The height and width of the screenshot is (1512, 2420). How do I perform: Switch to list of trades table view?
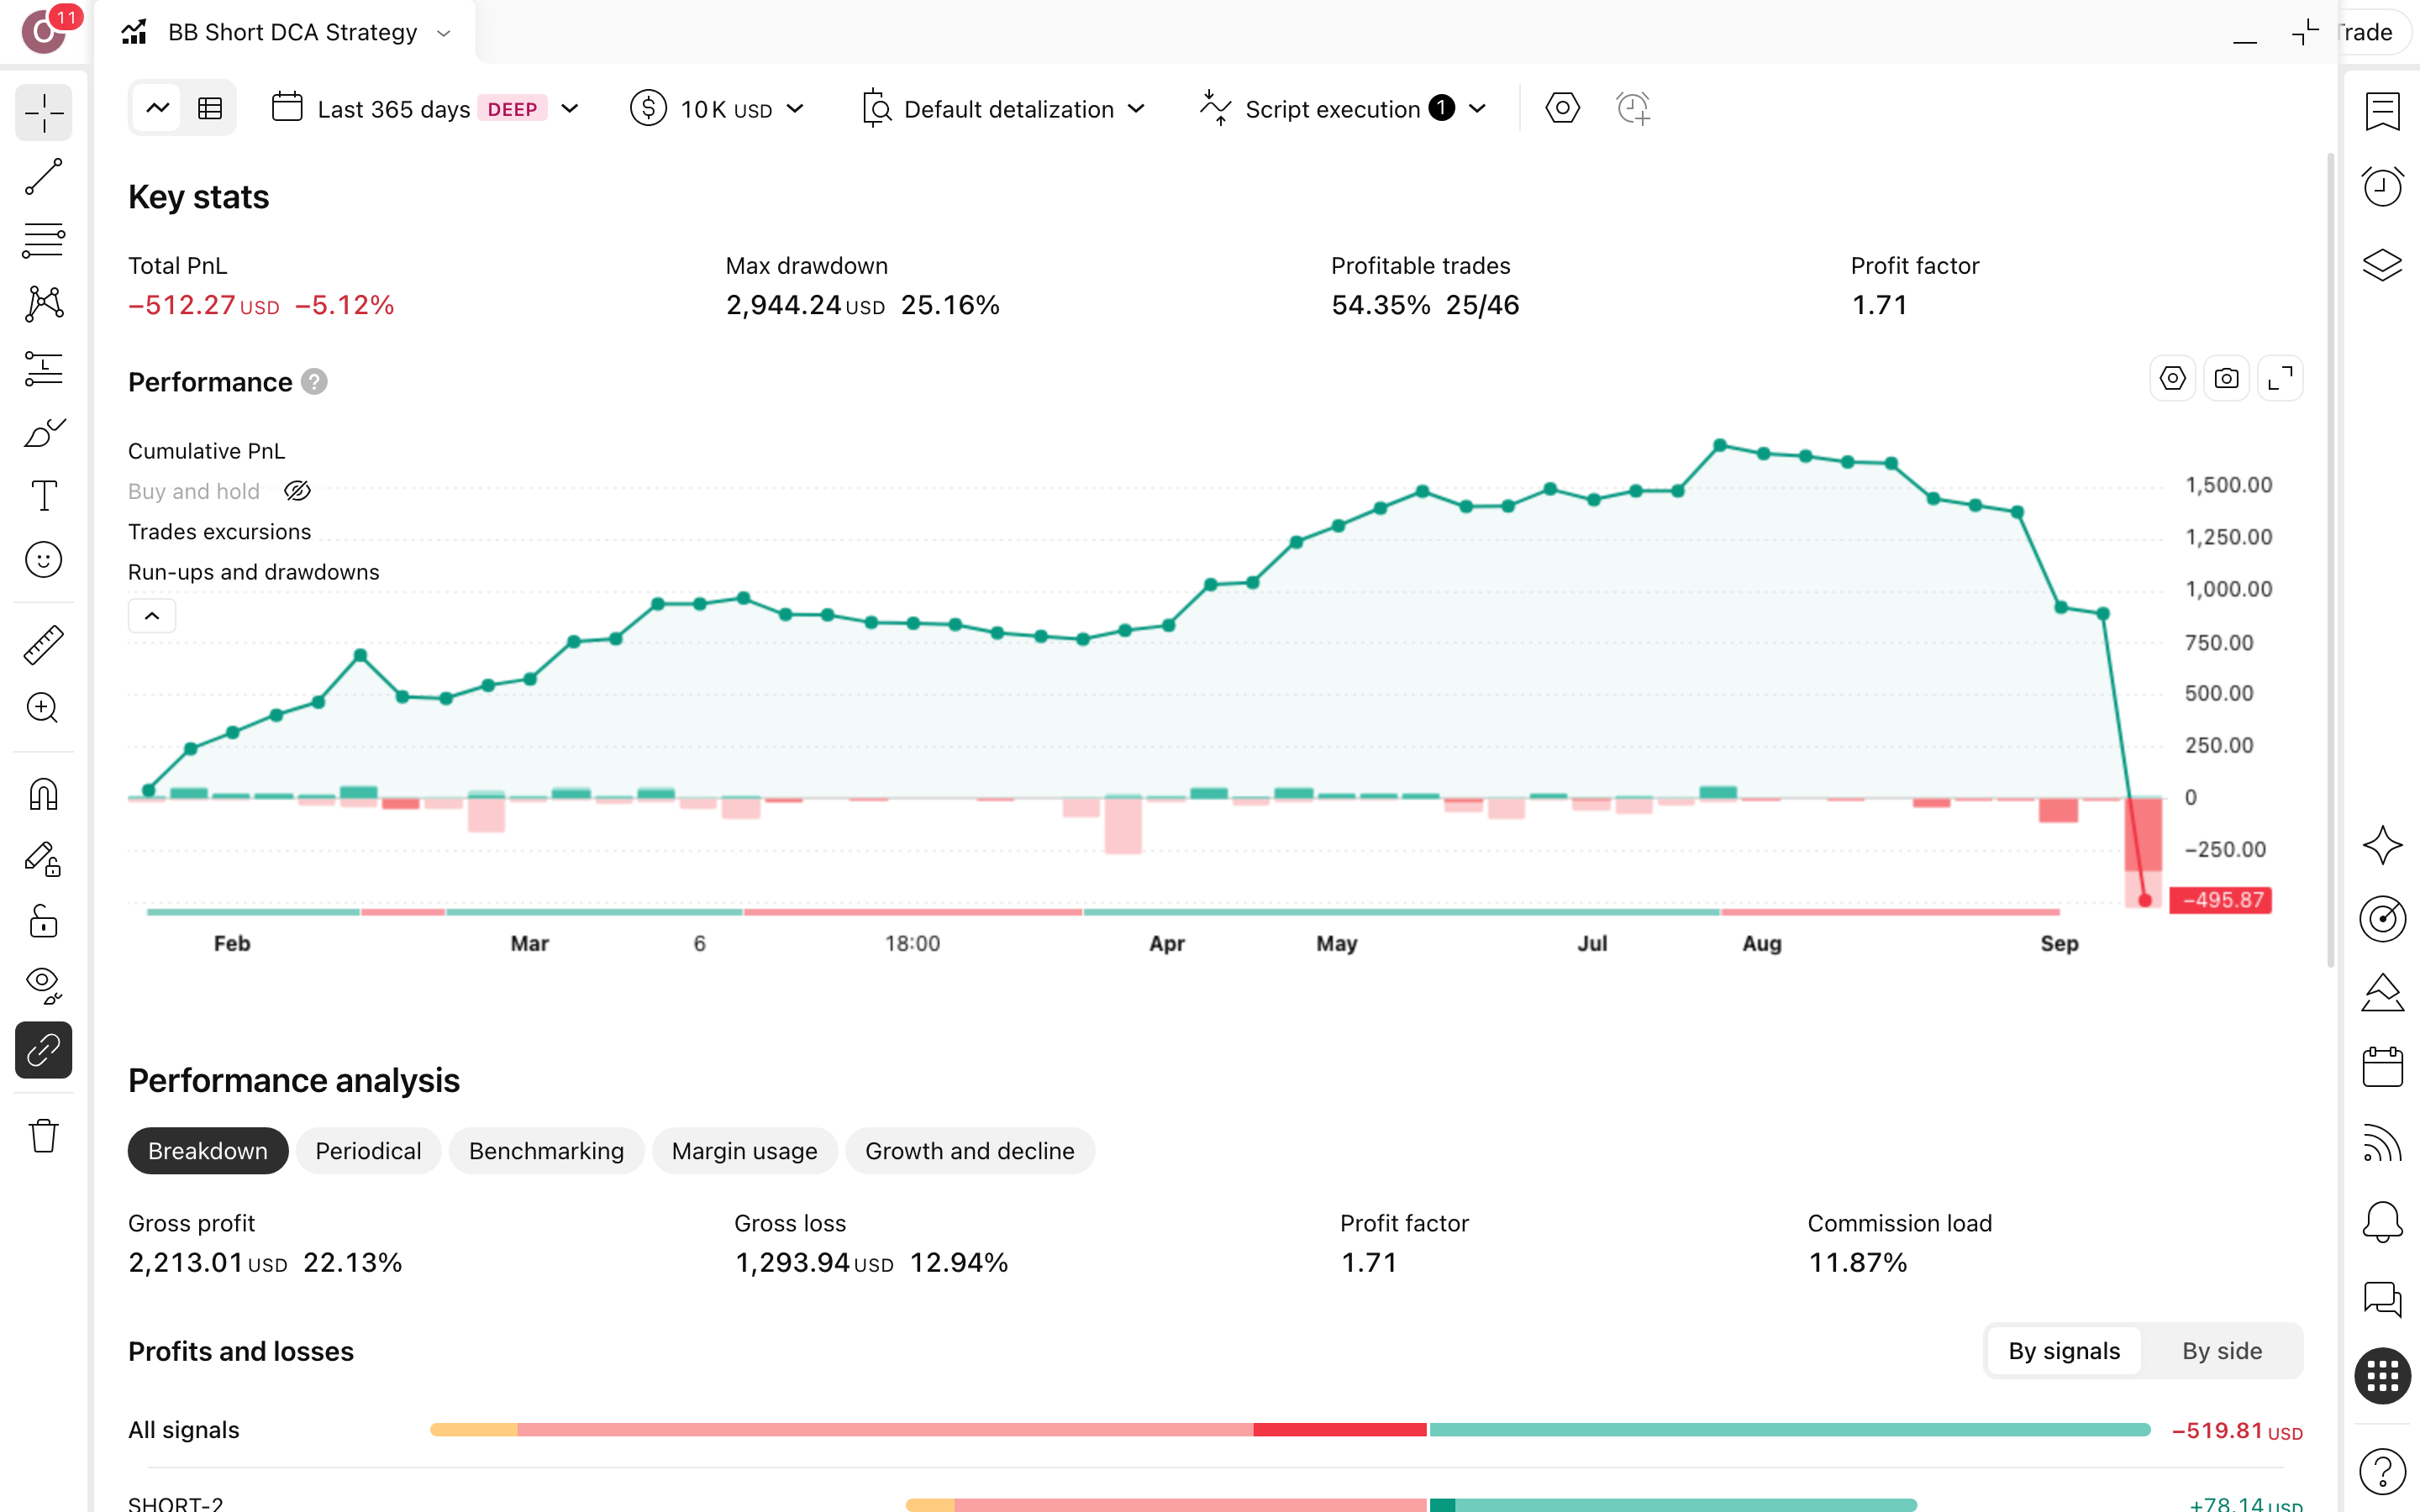point(210,108)
